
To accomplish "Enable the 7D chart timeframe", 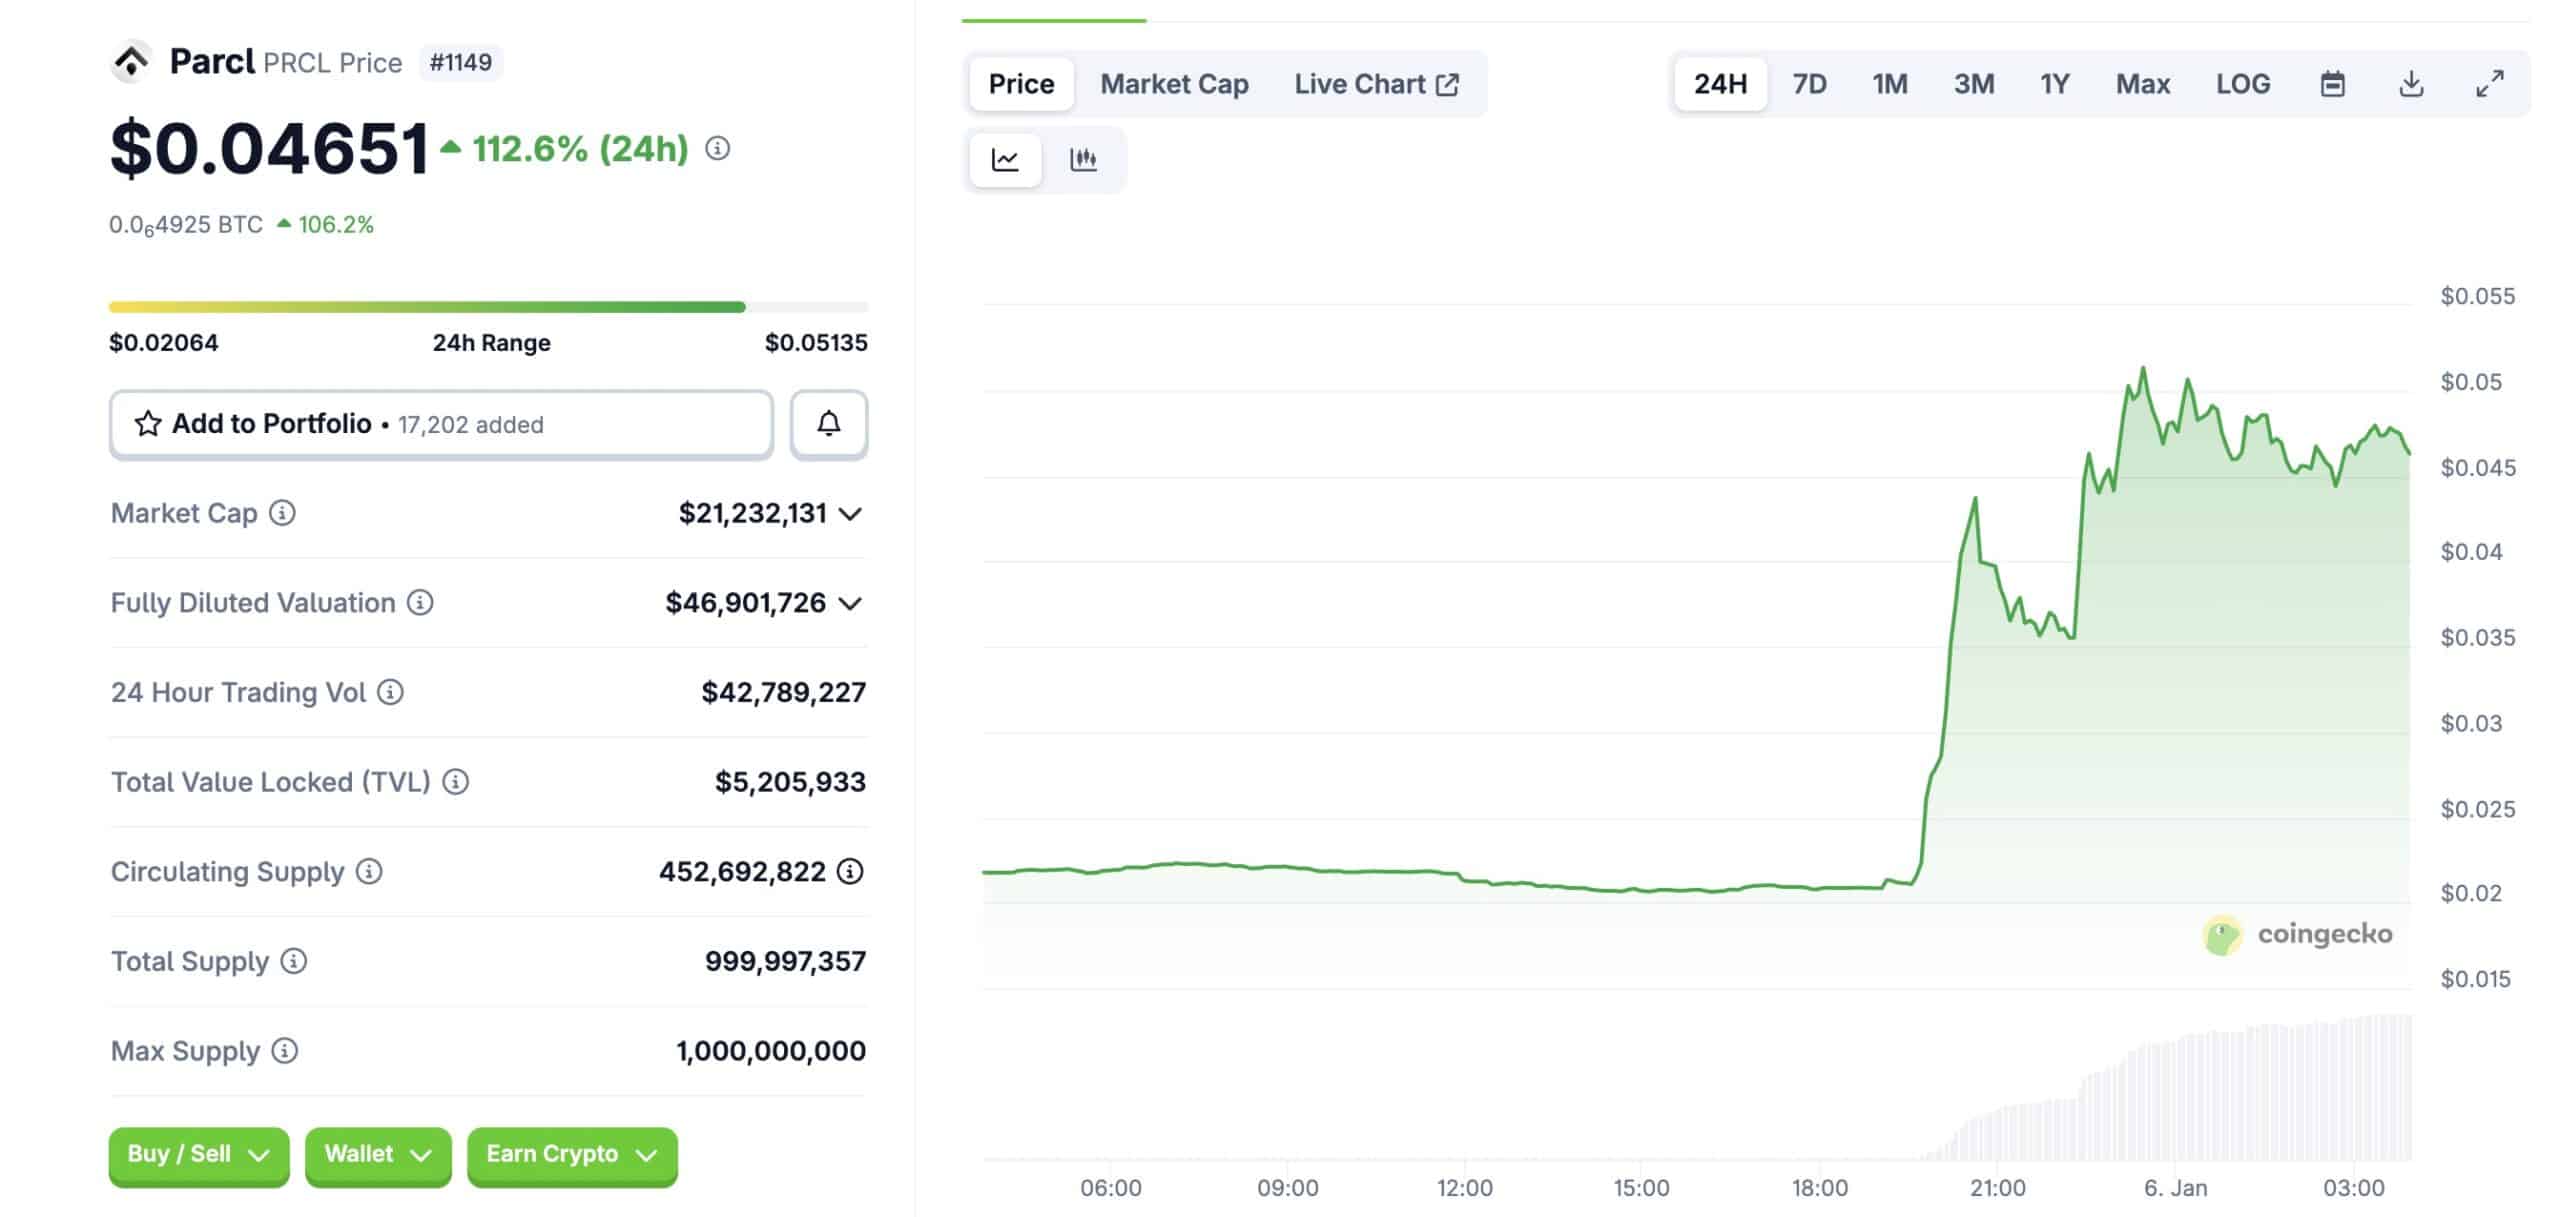I will click(x=1809, y=84).
